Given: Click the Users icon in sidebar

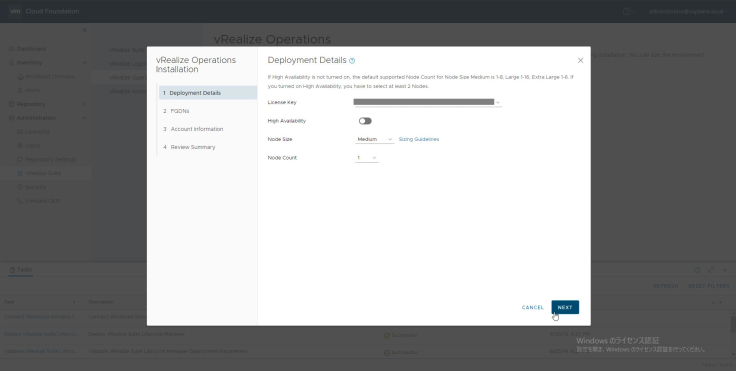Looking at the screenshot, I should click(20, 146).
